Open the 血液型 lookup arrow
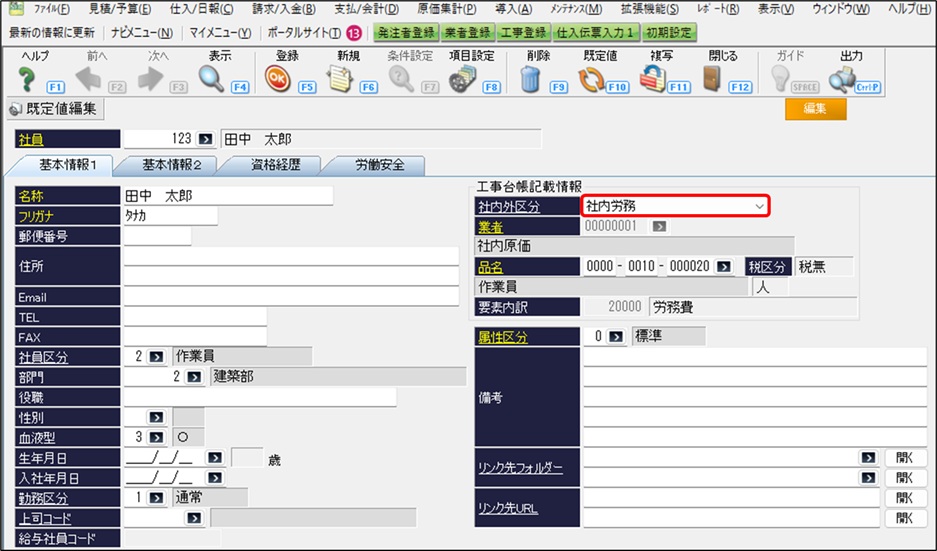Image resolution: width=937 pixels, height=551 pixels. [157, 437]
